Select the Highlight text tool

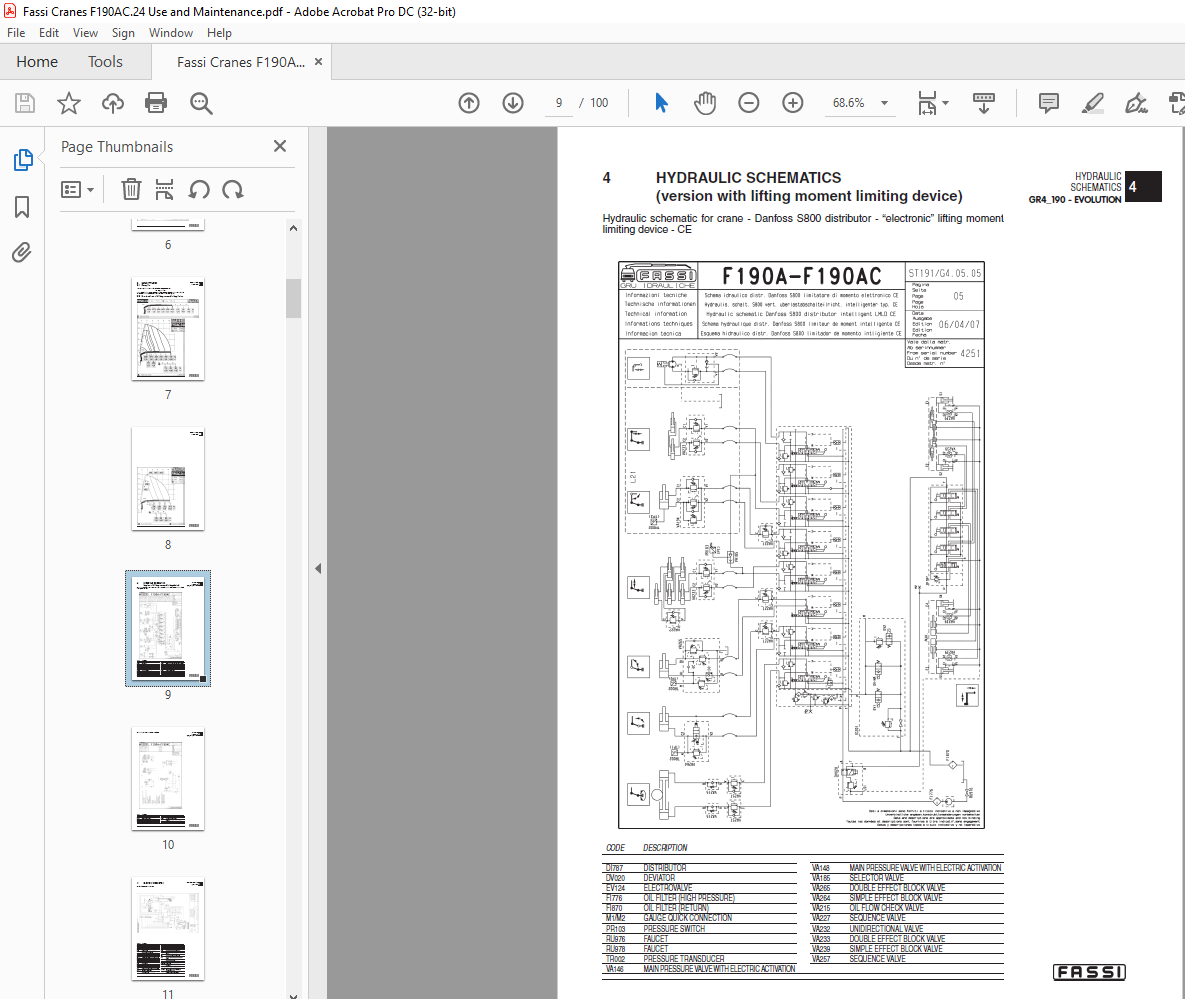pyautogui.click(x=1093, y=103)
